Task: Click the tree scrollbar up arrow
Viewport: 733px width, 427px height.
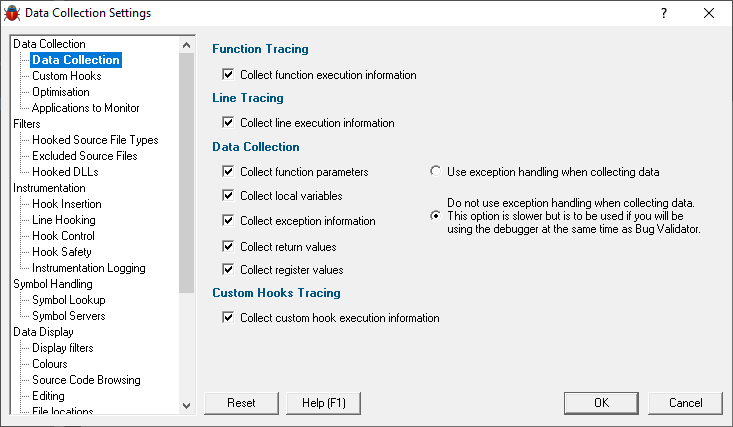Action: (x=187, y=45)
